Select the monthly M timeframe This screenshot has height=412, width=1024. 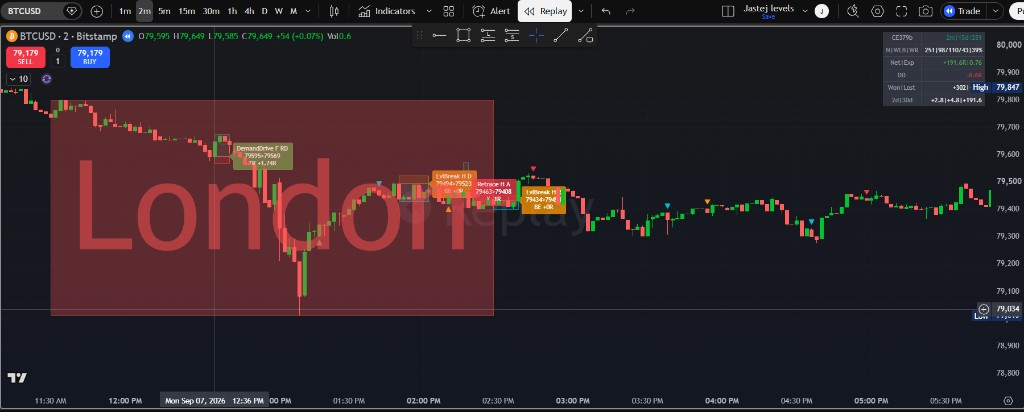[293, 11]
